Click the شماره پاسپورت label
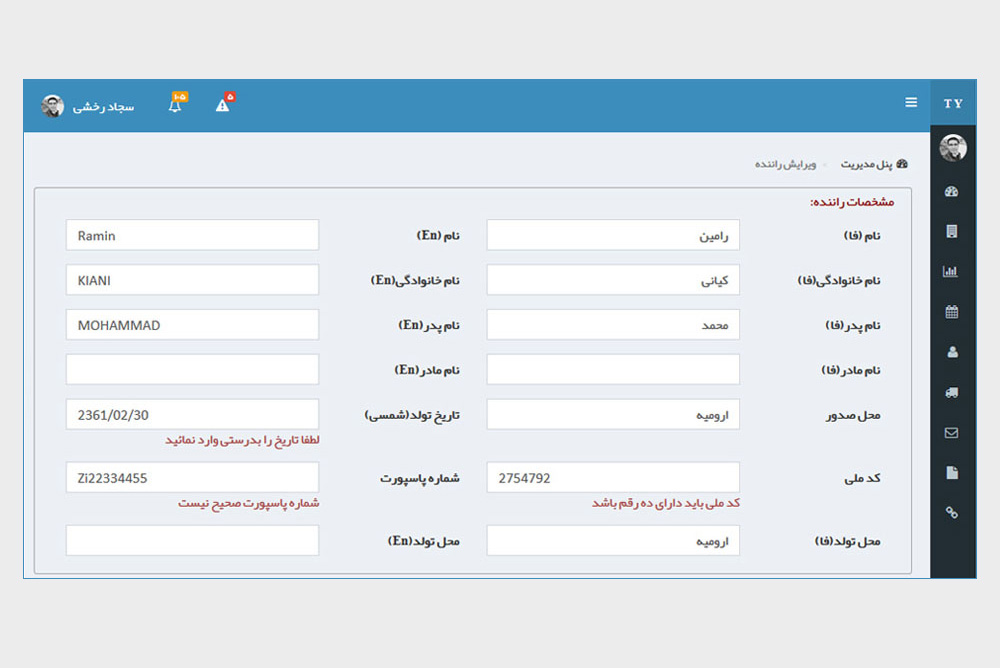The height and width of the screenshot is (668, 1000). [420, 479]
